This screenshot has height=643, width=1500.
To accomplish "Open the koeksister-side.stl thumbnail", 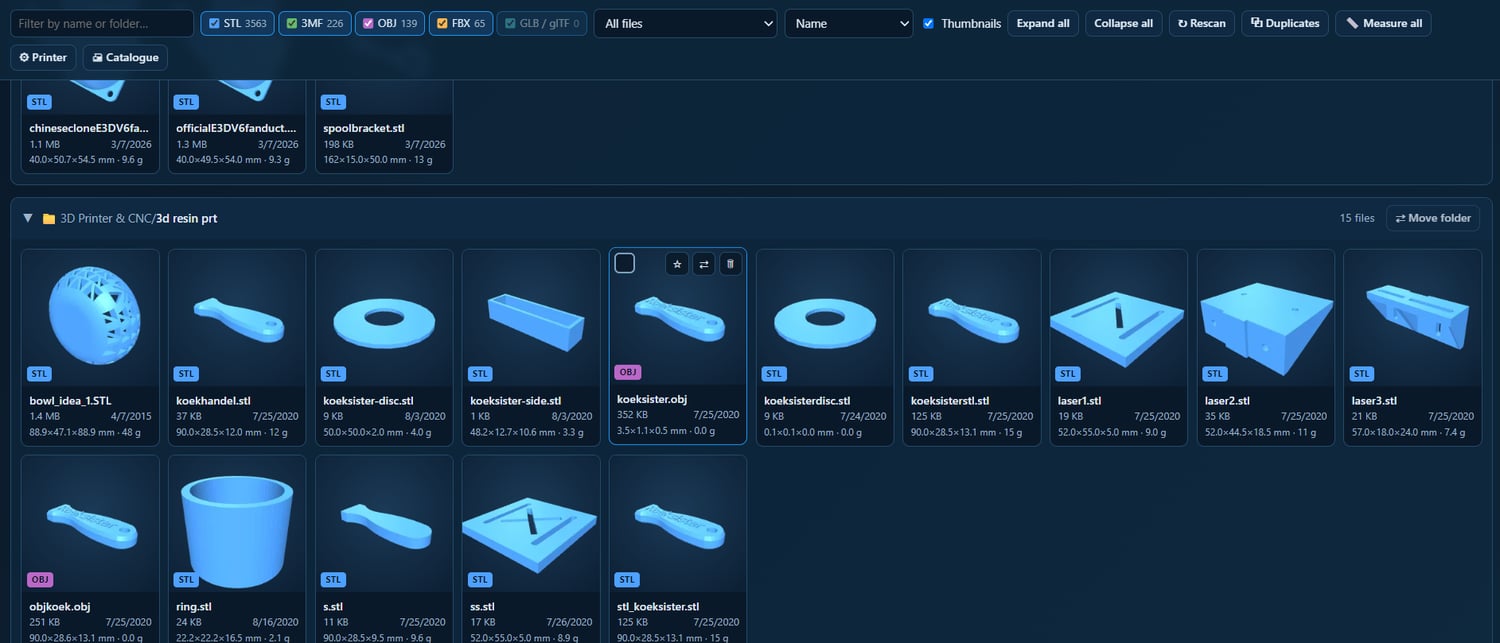I will [x=531, y=317].
